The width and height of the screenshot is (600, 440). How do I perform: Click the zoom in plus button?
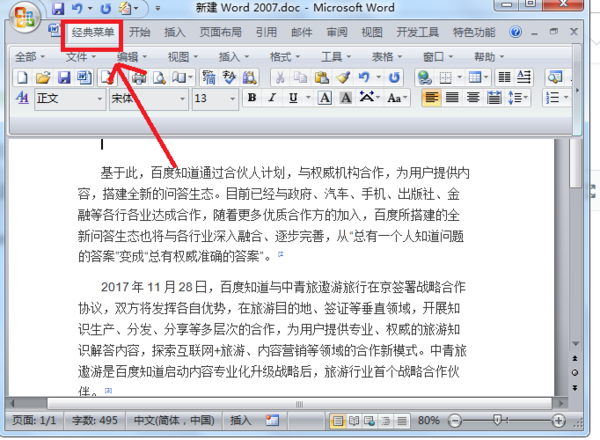[x=558, y=421]
